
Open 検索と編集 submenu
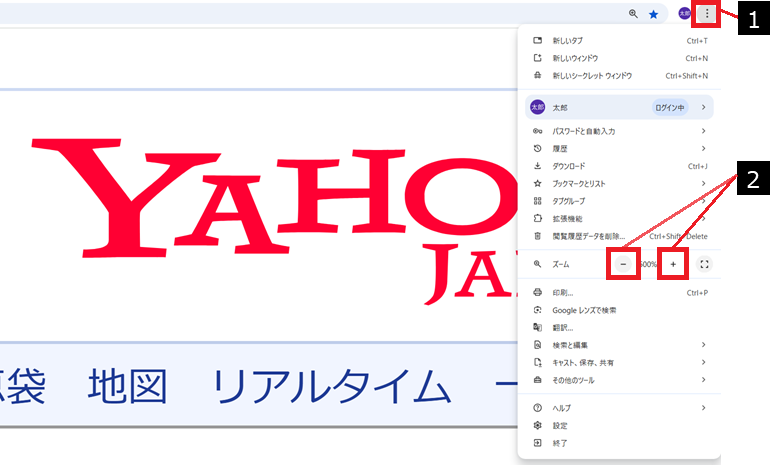point(620,345)
